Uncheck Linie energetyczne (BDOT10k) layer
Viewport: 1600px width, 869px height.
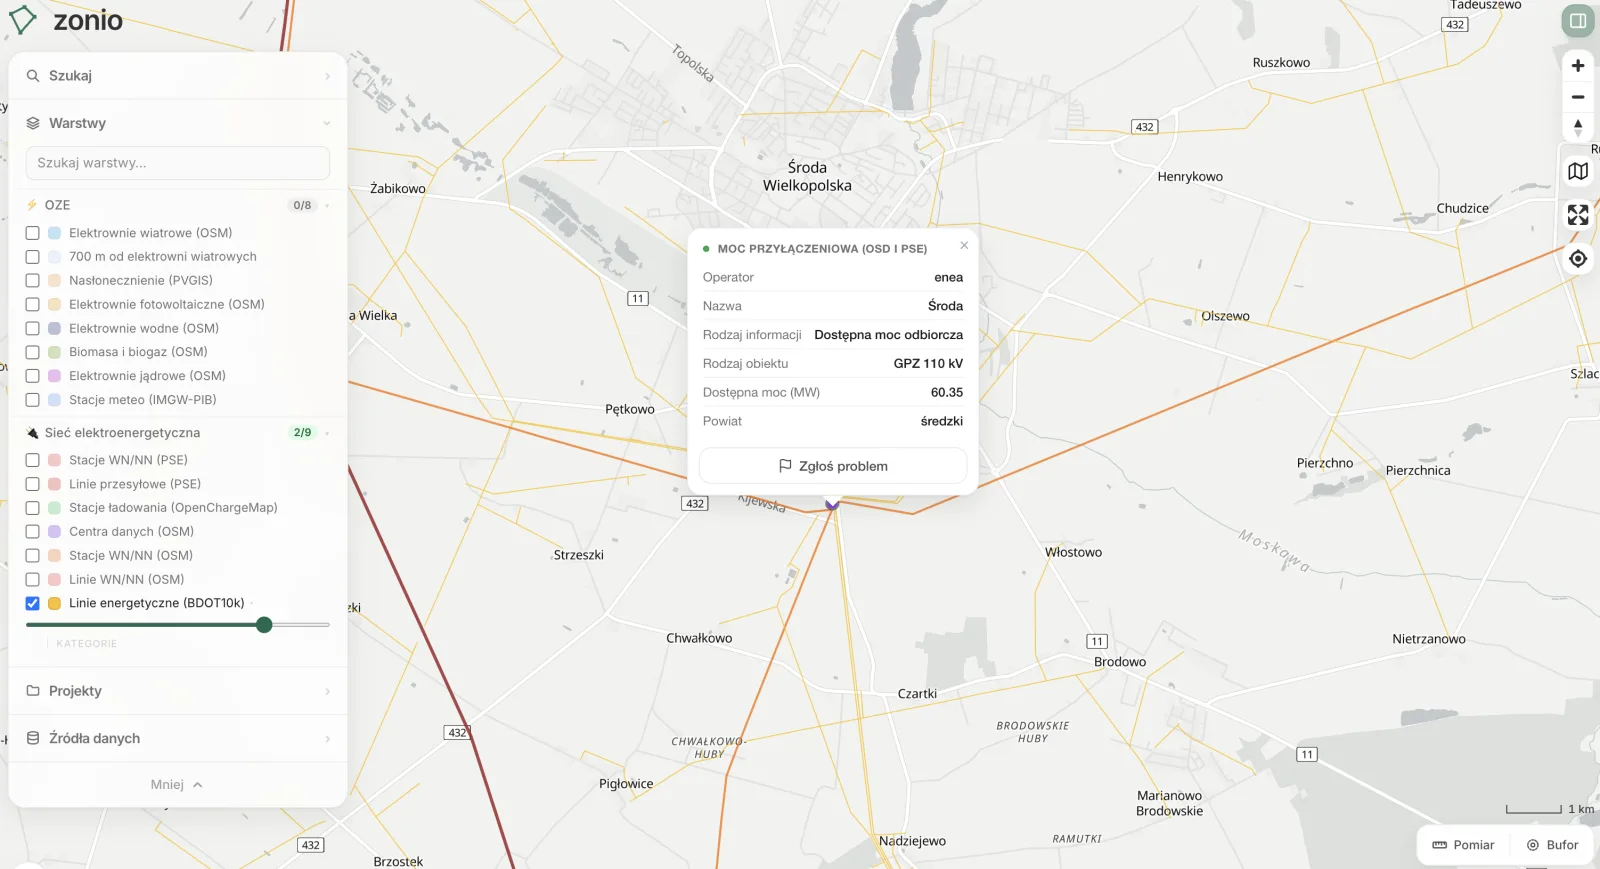[32, 603]
